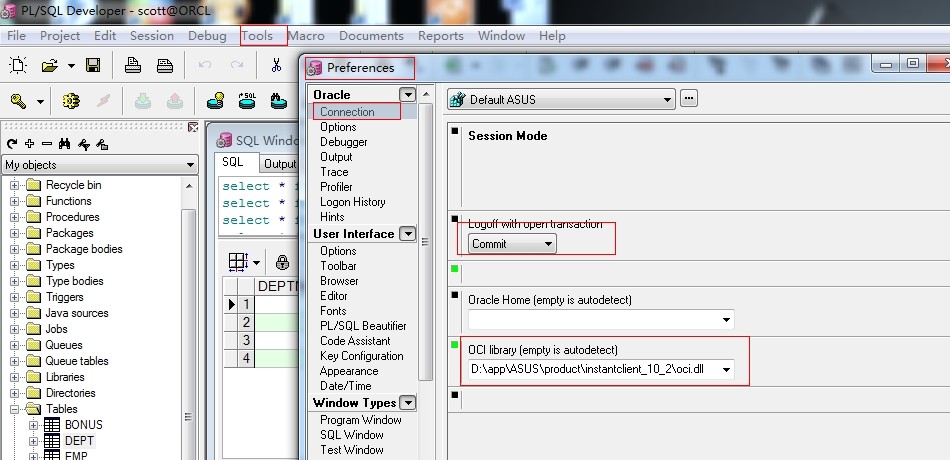950x460 pixels.
Task: Click the New file icon in toolbar
Action: [x=18, y=65]
